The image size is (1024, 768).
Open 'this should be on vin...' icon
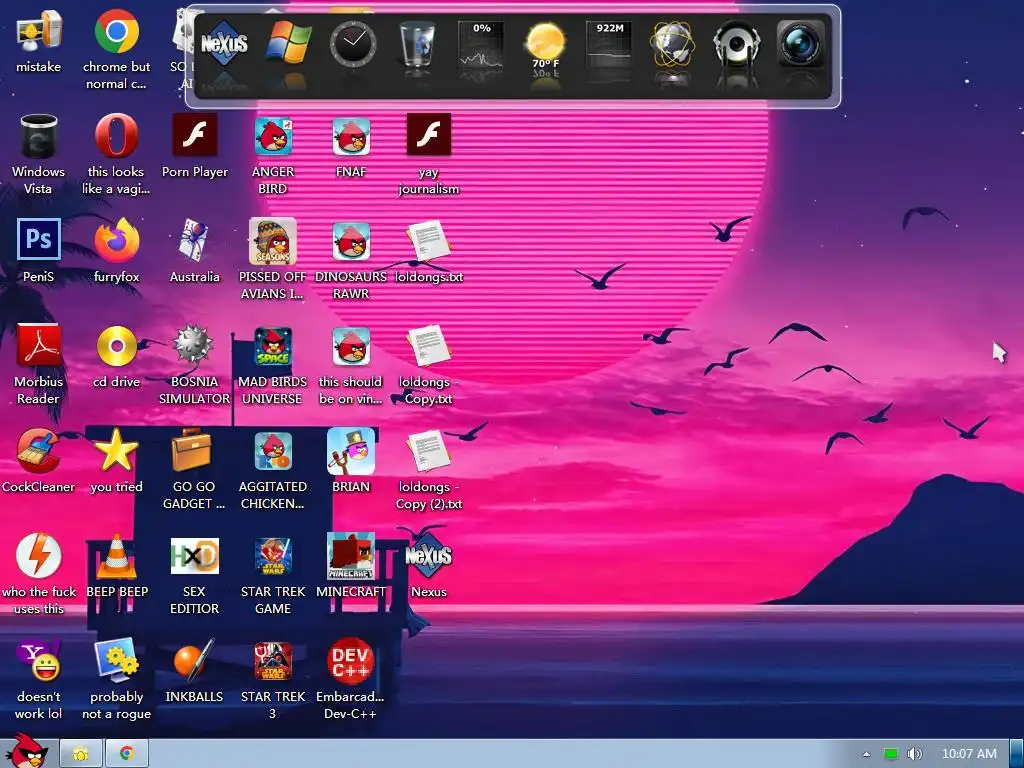351,346
